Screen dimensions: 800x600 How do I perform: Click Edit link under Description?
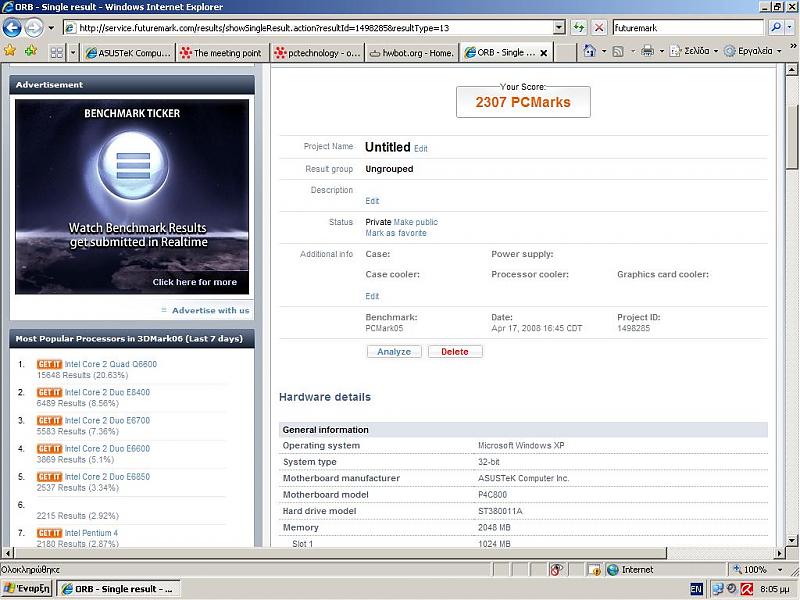click(x=372, y=201)
